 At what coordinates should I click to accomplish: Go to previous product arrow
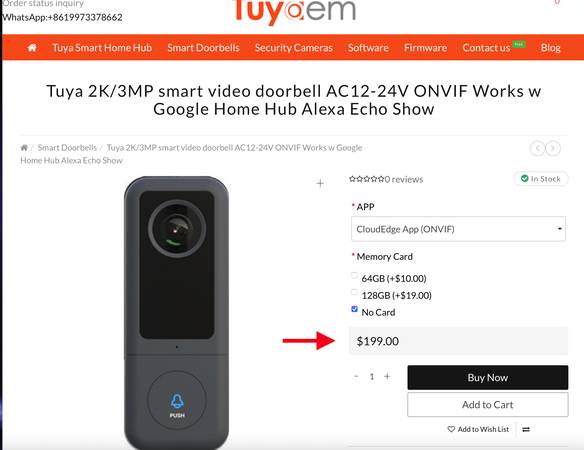click(x=537, y=148)
